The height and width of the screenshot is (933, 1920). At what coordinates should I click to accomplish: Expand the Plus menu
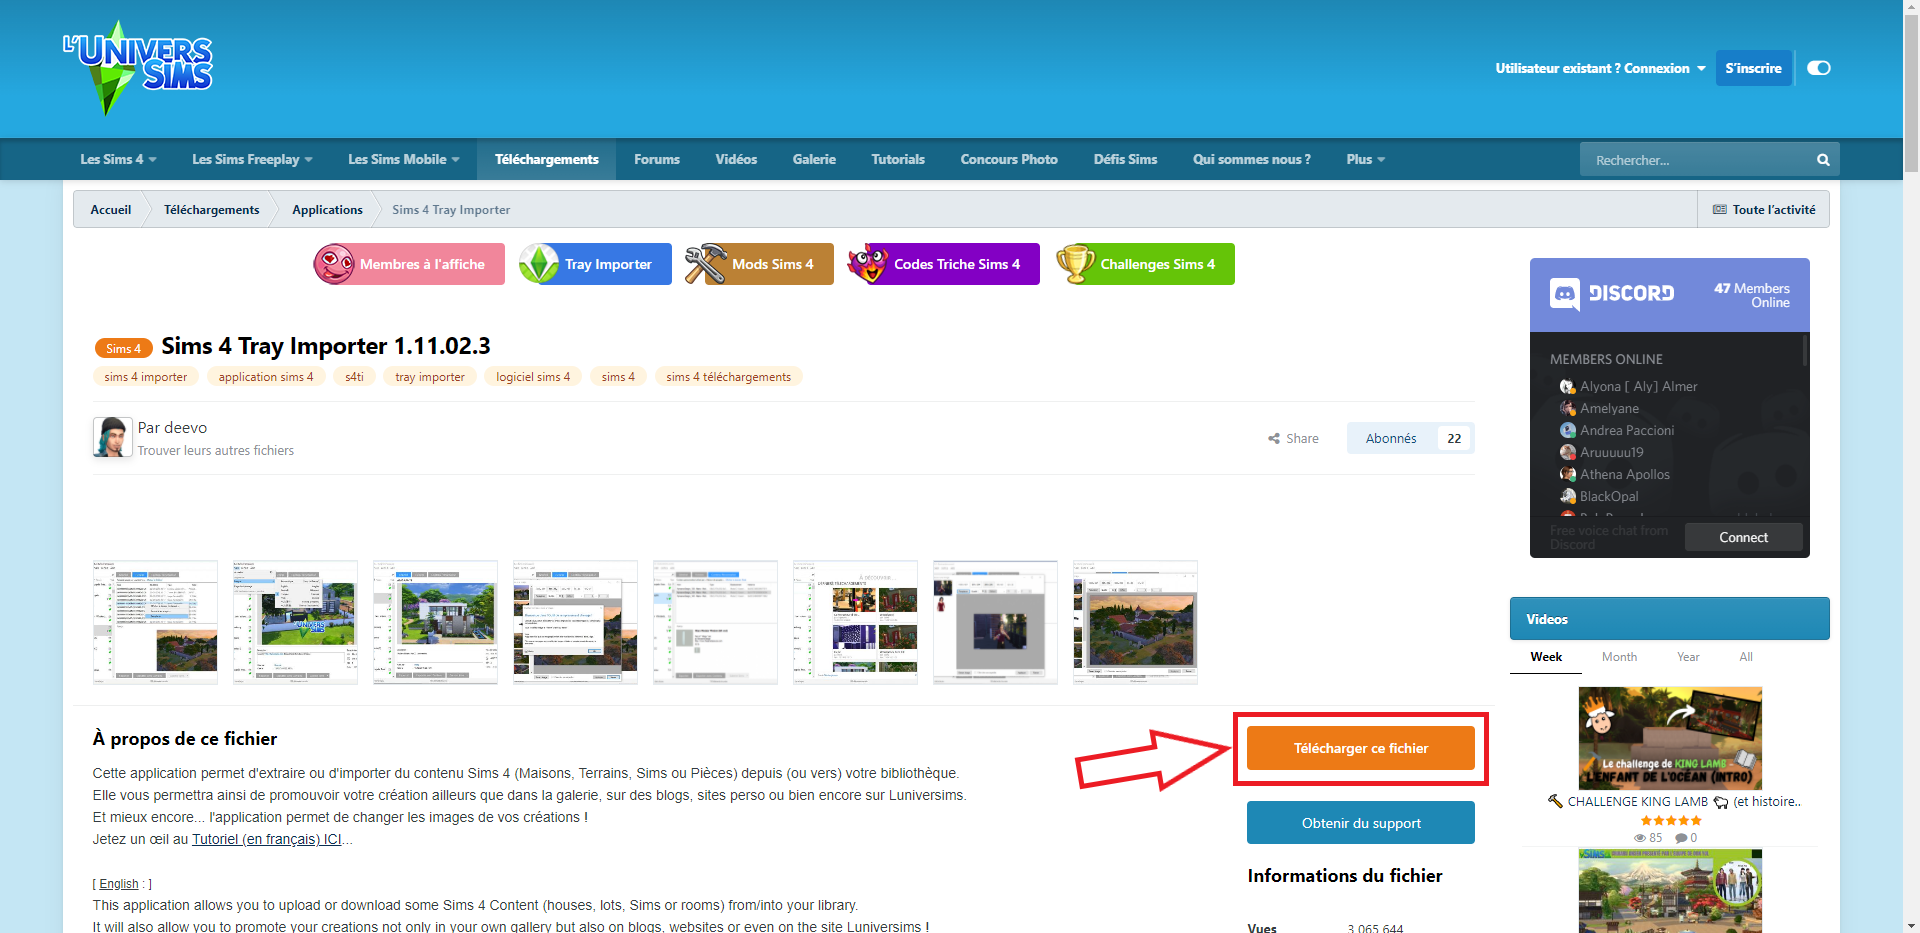point(1365,160)
